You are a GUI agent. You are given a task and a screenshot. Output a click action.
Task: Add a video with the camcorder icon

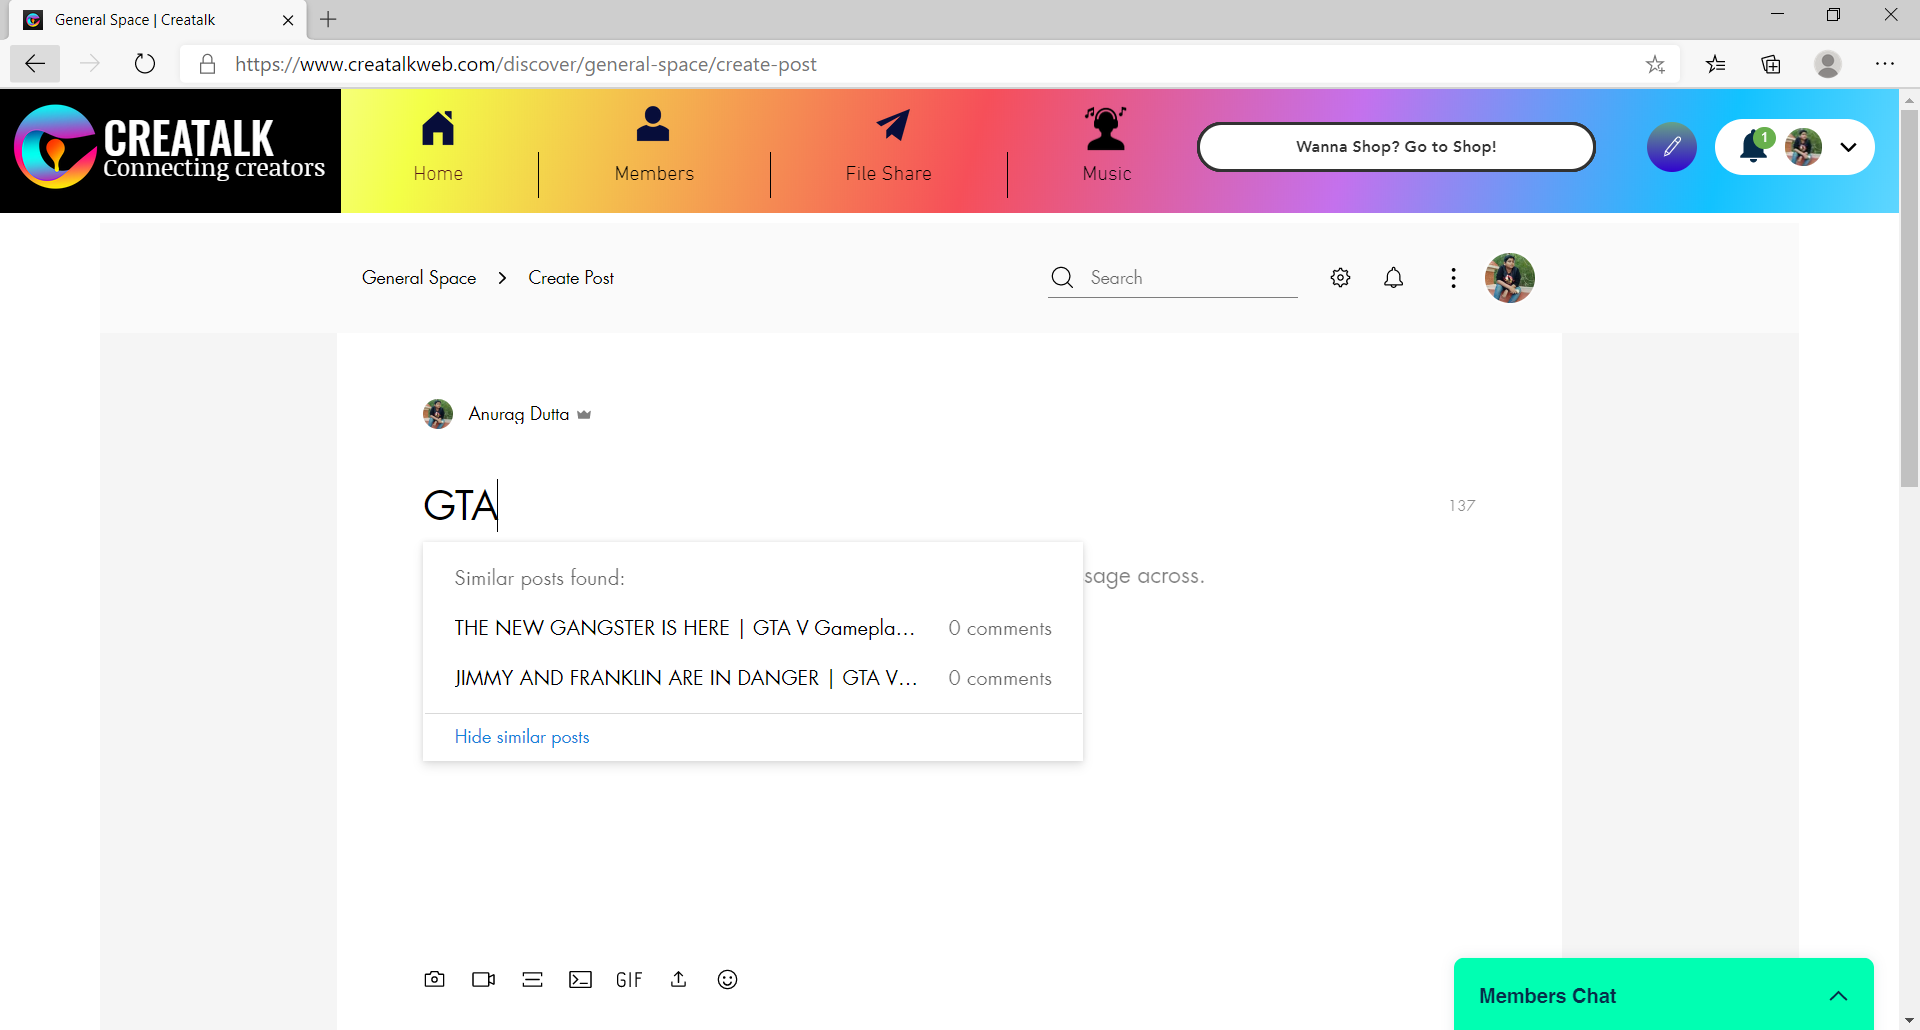point(483,979)
